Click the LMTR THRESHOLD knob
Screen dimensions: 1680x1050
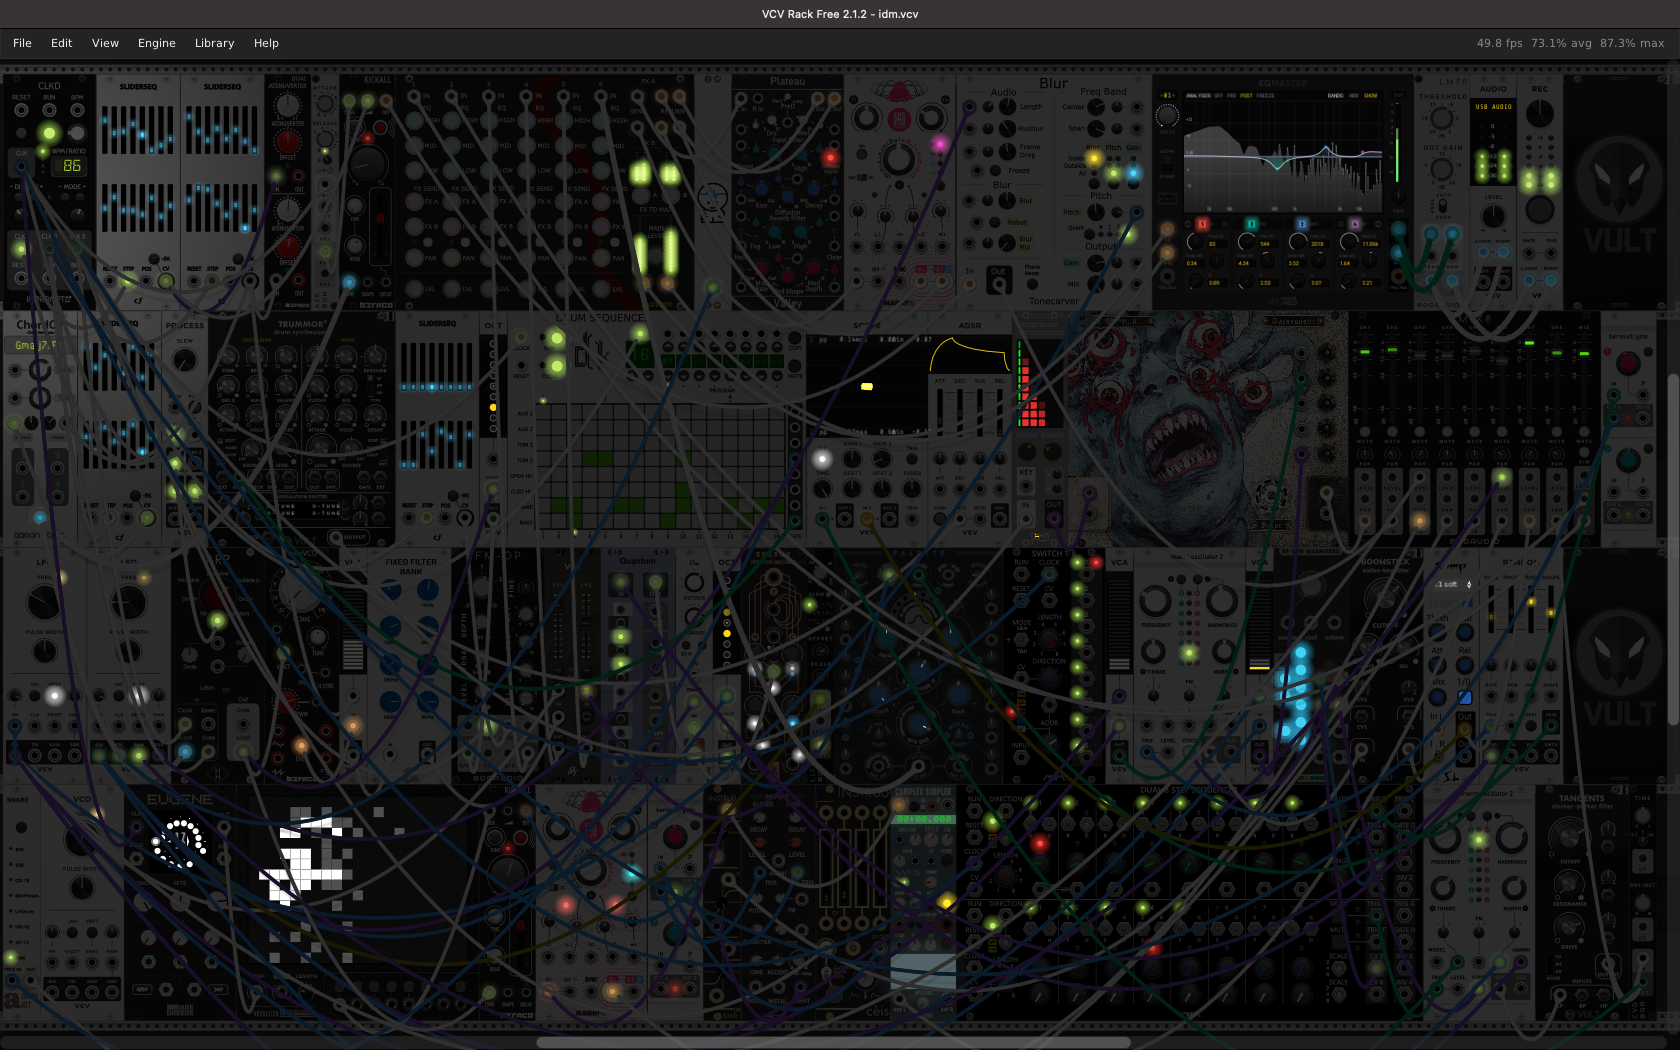[1441, 118]
